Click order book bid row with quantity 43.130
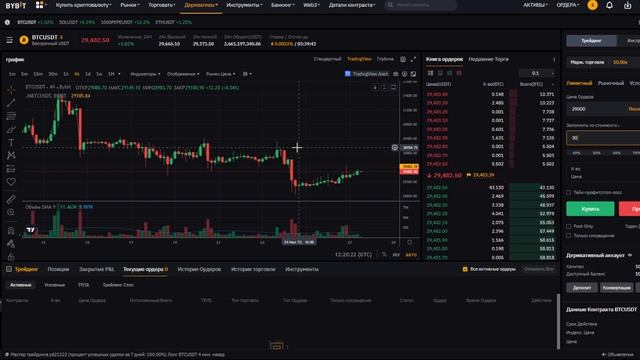The width and height of the screenshot is (640, 360). tap(490, 187)
